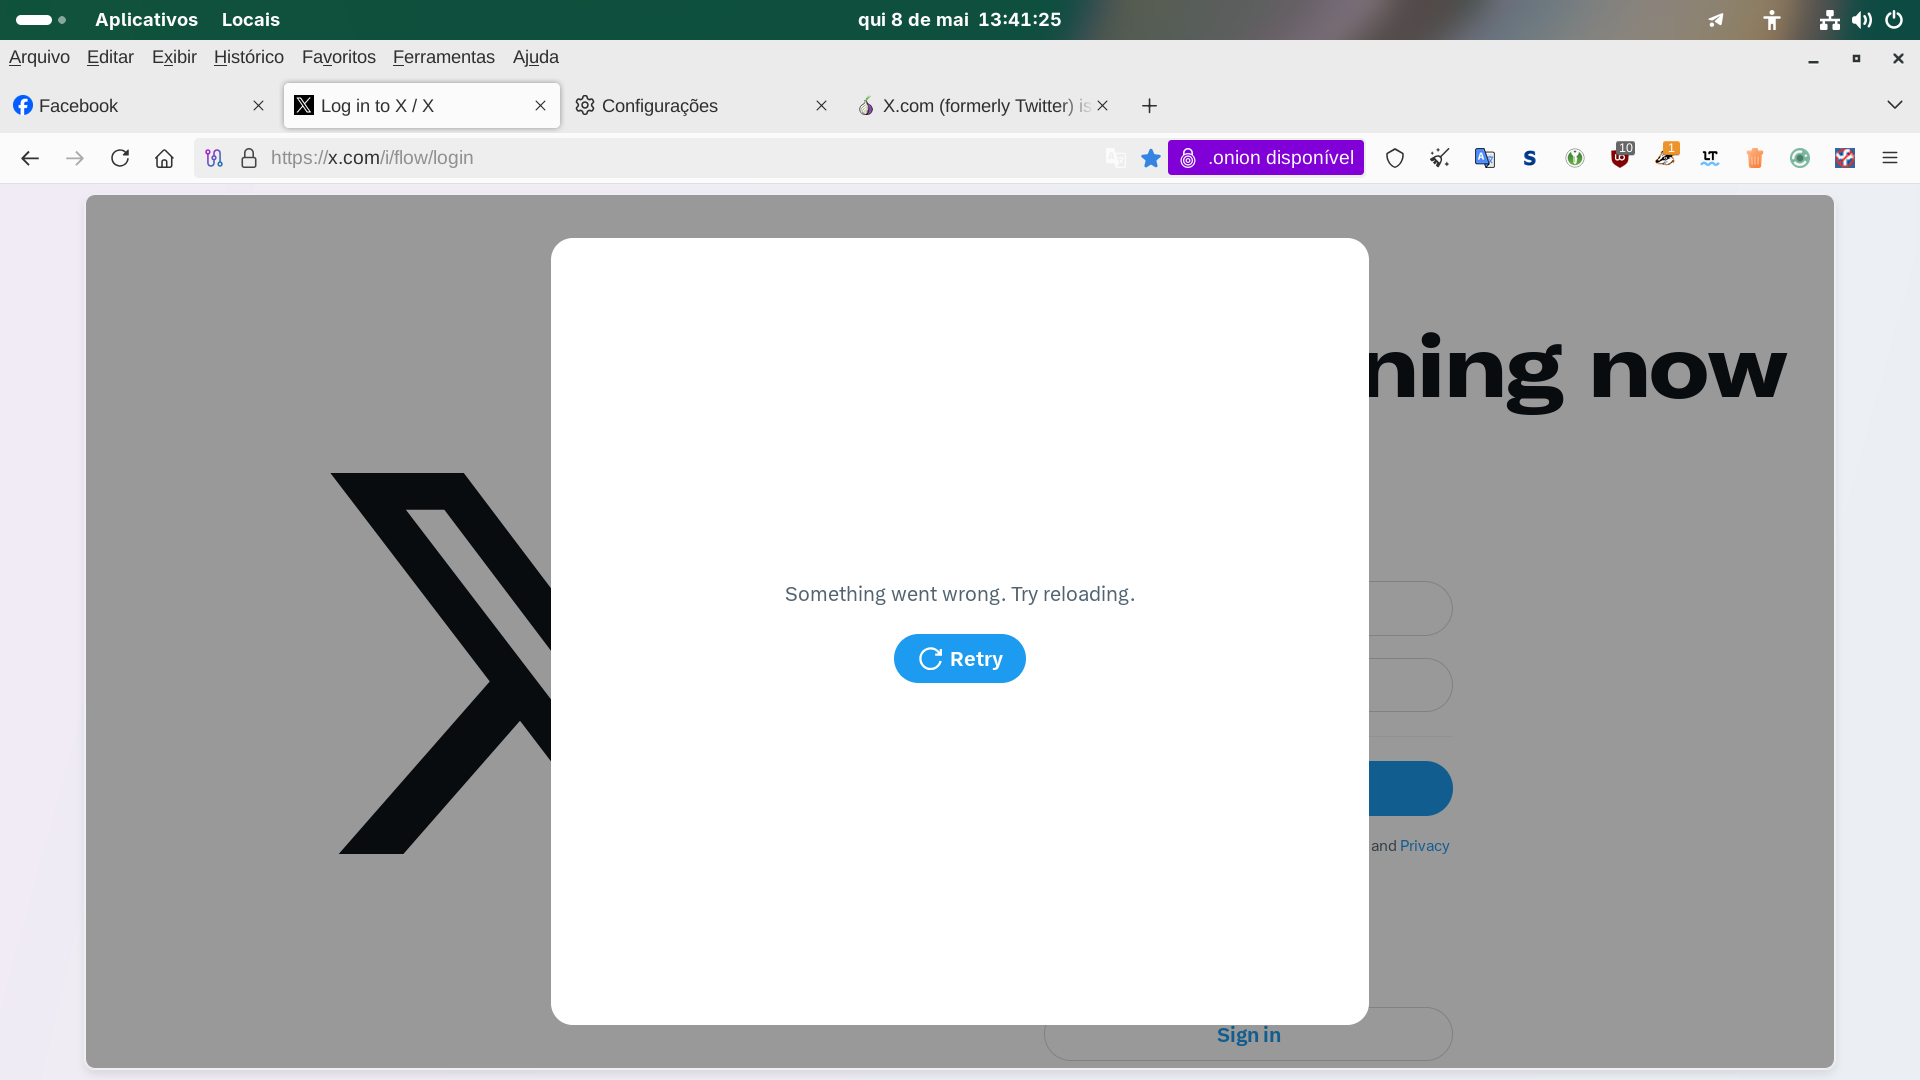Reload the current page
1920x1080 pixels.
120,158
